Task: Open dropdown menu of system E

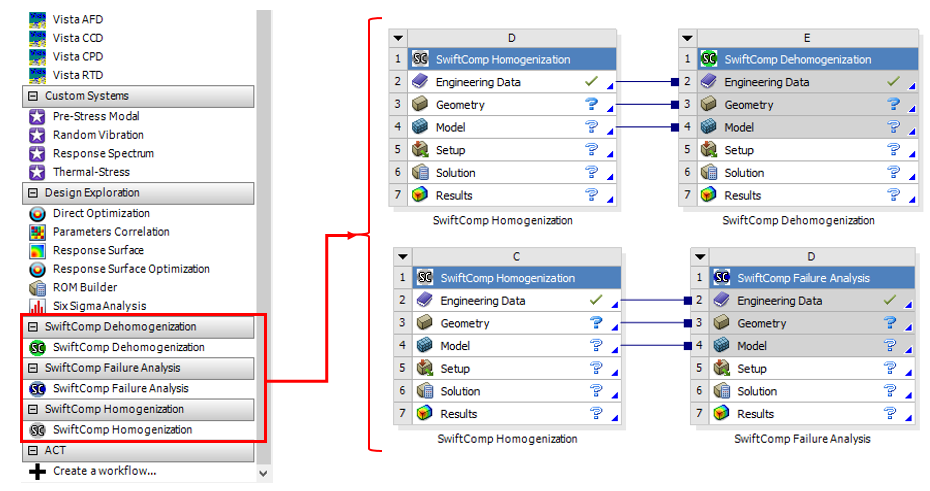Action: tap(687, 38)
